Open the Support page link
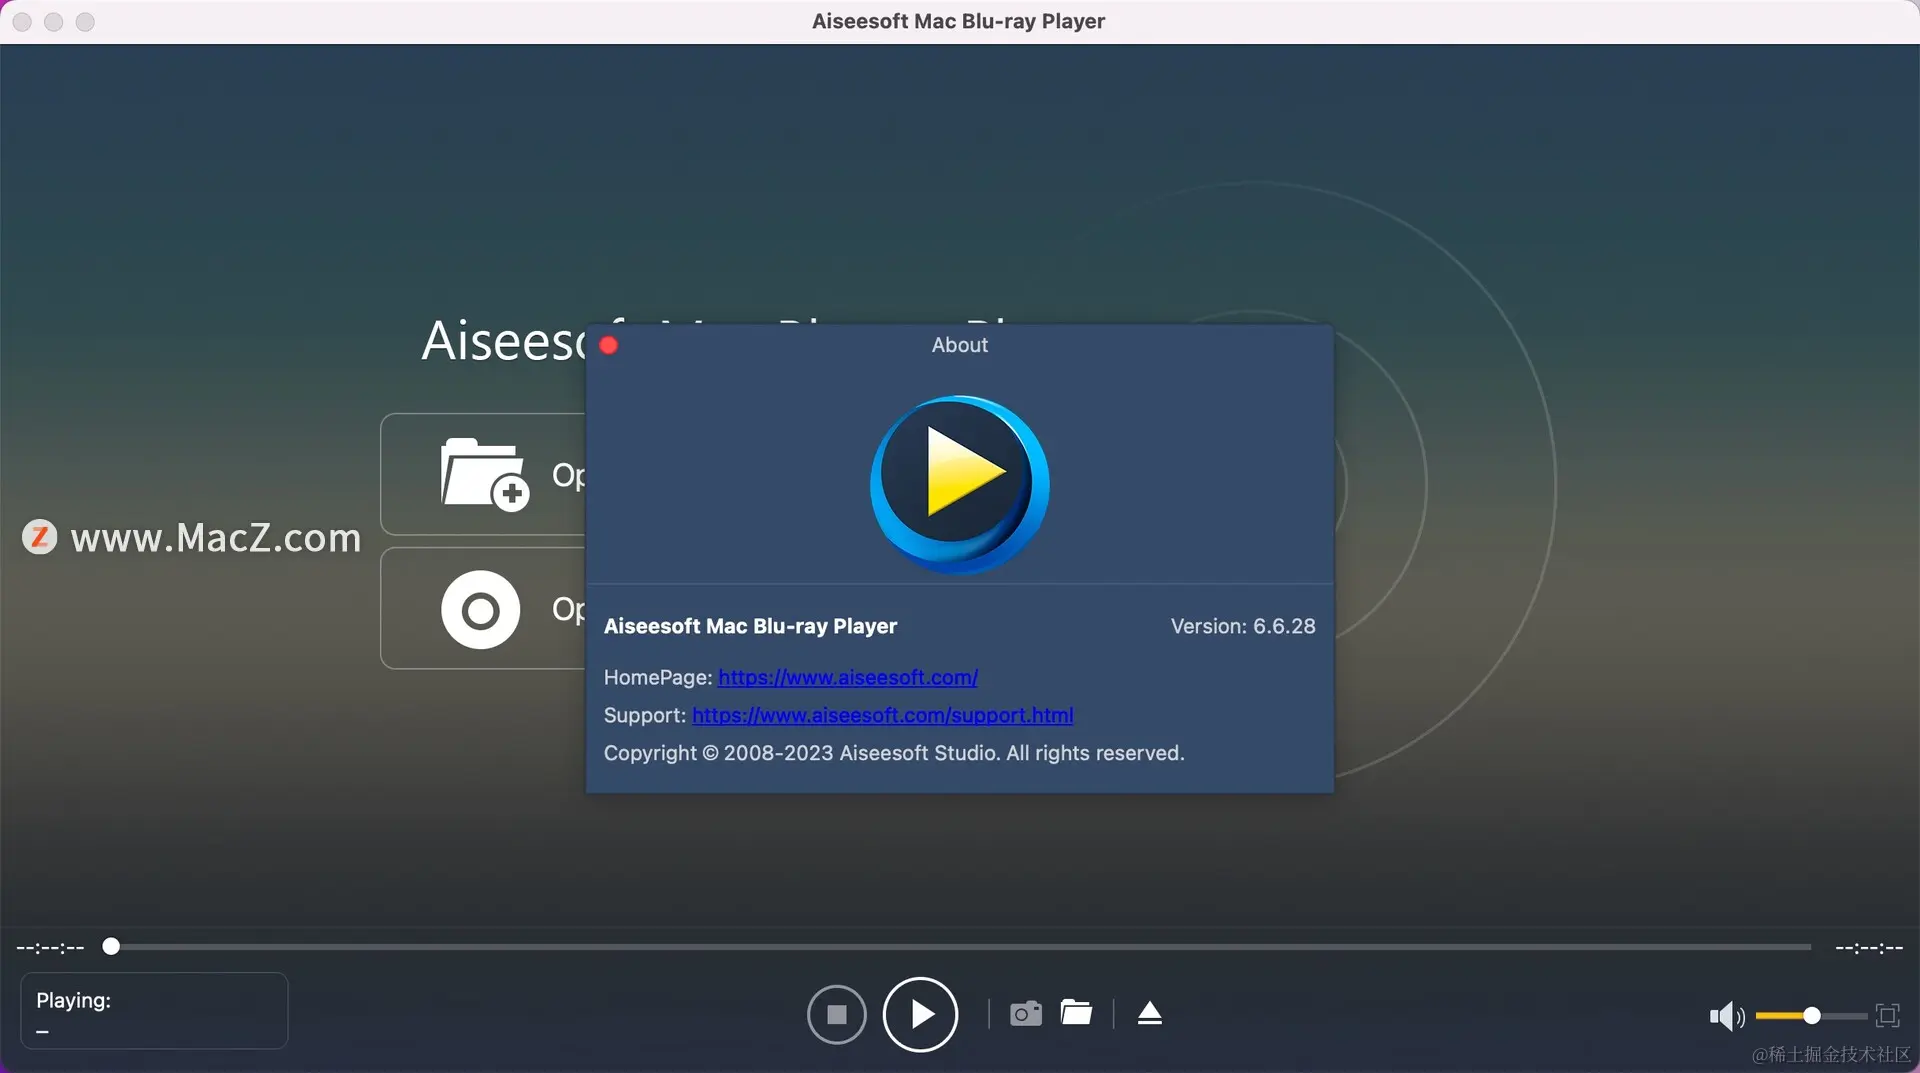The image size is (1920, 1073). coord(882,715)
